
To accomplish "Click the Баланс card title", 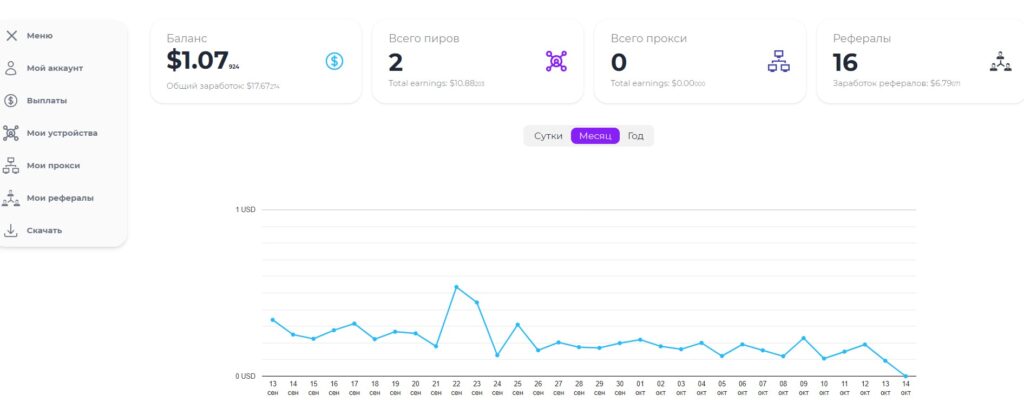I will point(187,39).
